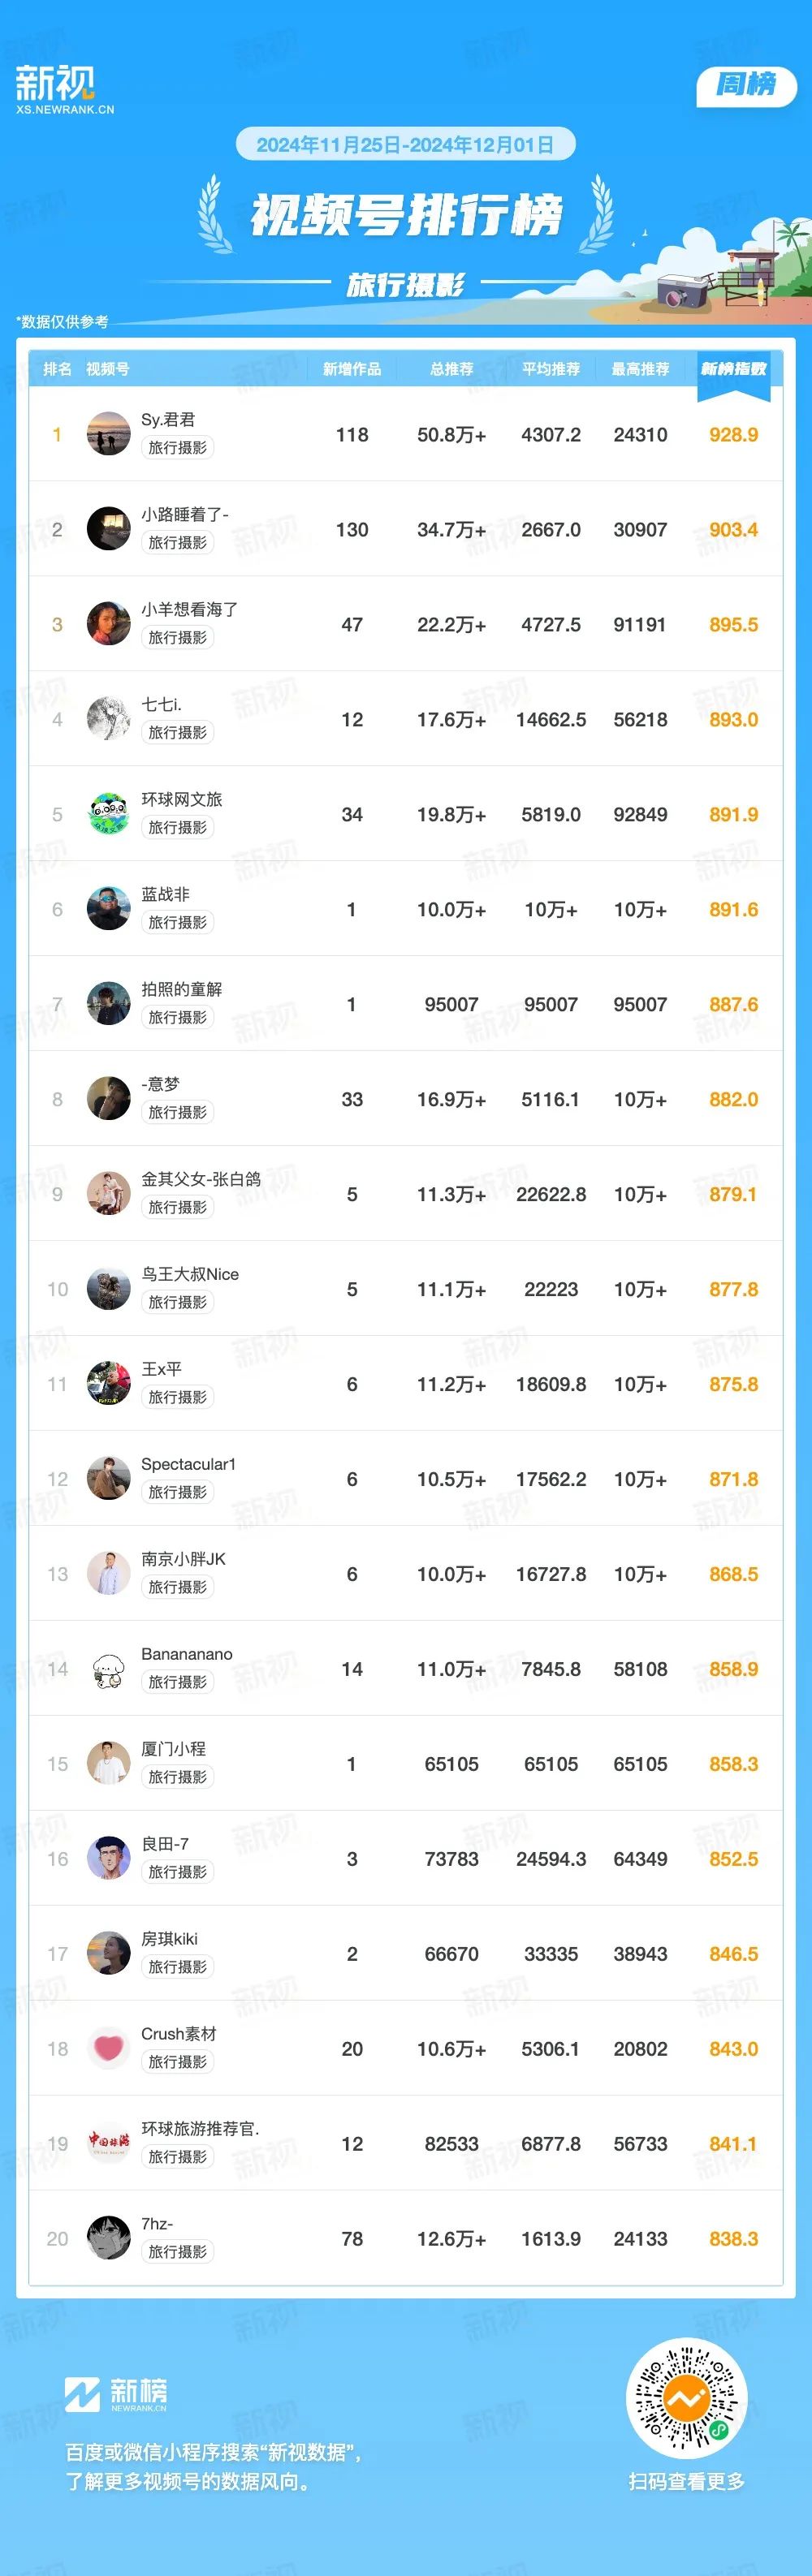The width and height of the screenshot is (812, 2576).
Task: Open Sy.君君 profile avatar
Action: [108, 434]
